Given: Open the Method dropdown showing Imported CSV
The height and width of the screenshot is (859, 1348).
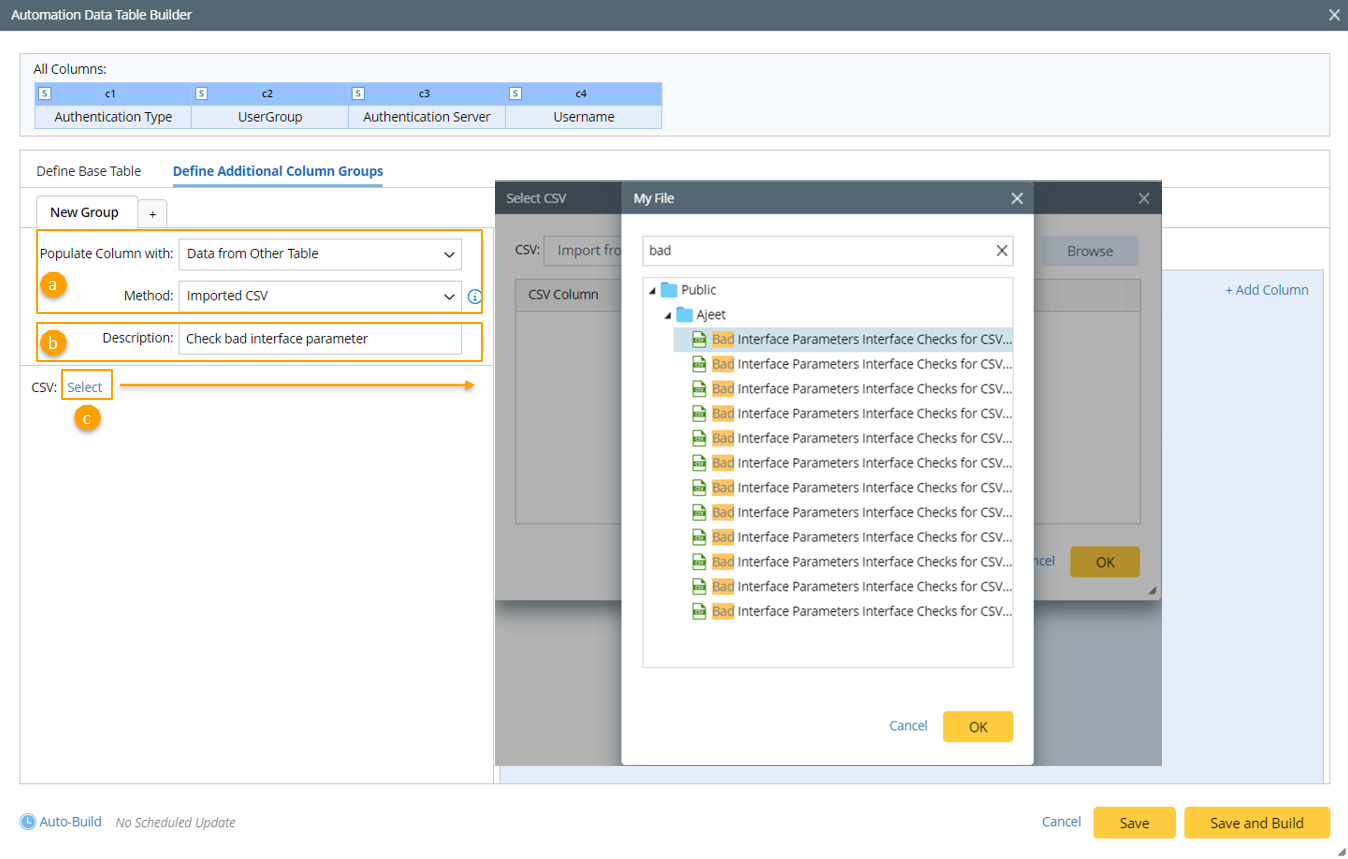Looking at the screenshot, I should coord(320,296).
